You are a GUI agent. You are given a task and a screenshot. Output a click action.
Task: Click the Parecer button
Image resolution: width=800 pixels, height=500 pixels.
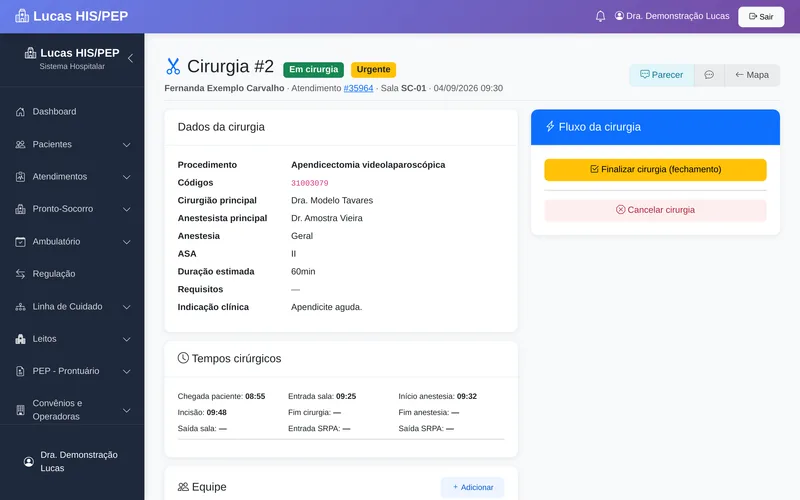tap(661, 75)
